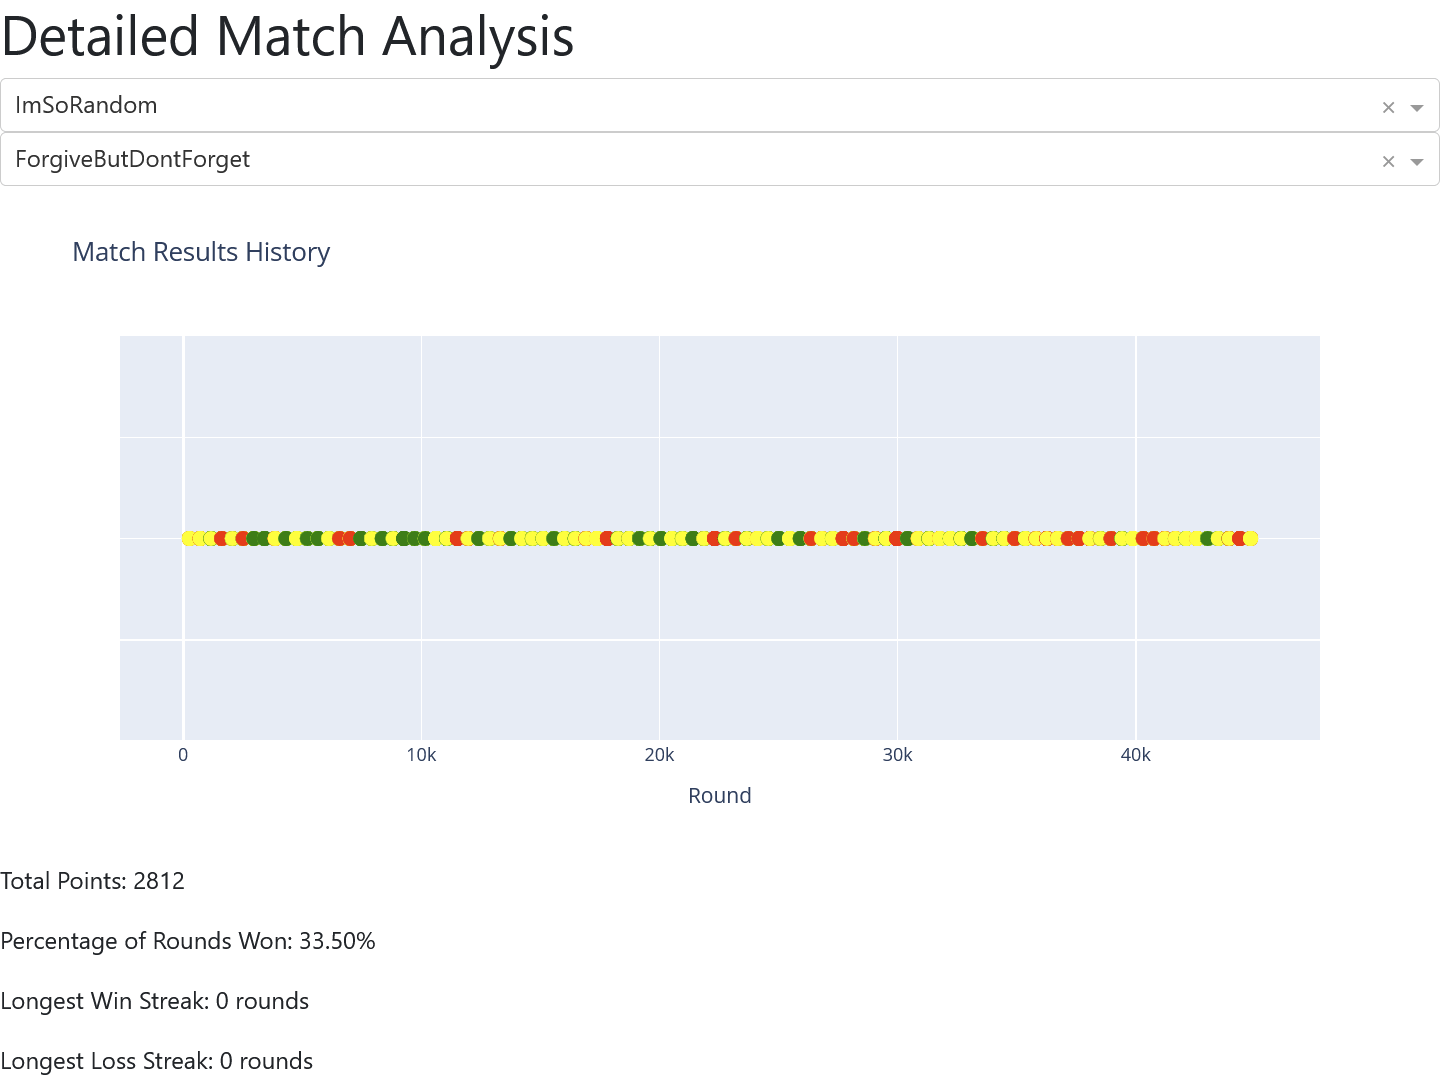The width and height of the screenshot is (1440, 1077).
Task: Click the ForgiveButDontForget player selection field
Action: coord(690,159)
